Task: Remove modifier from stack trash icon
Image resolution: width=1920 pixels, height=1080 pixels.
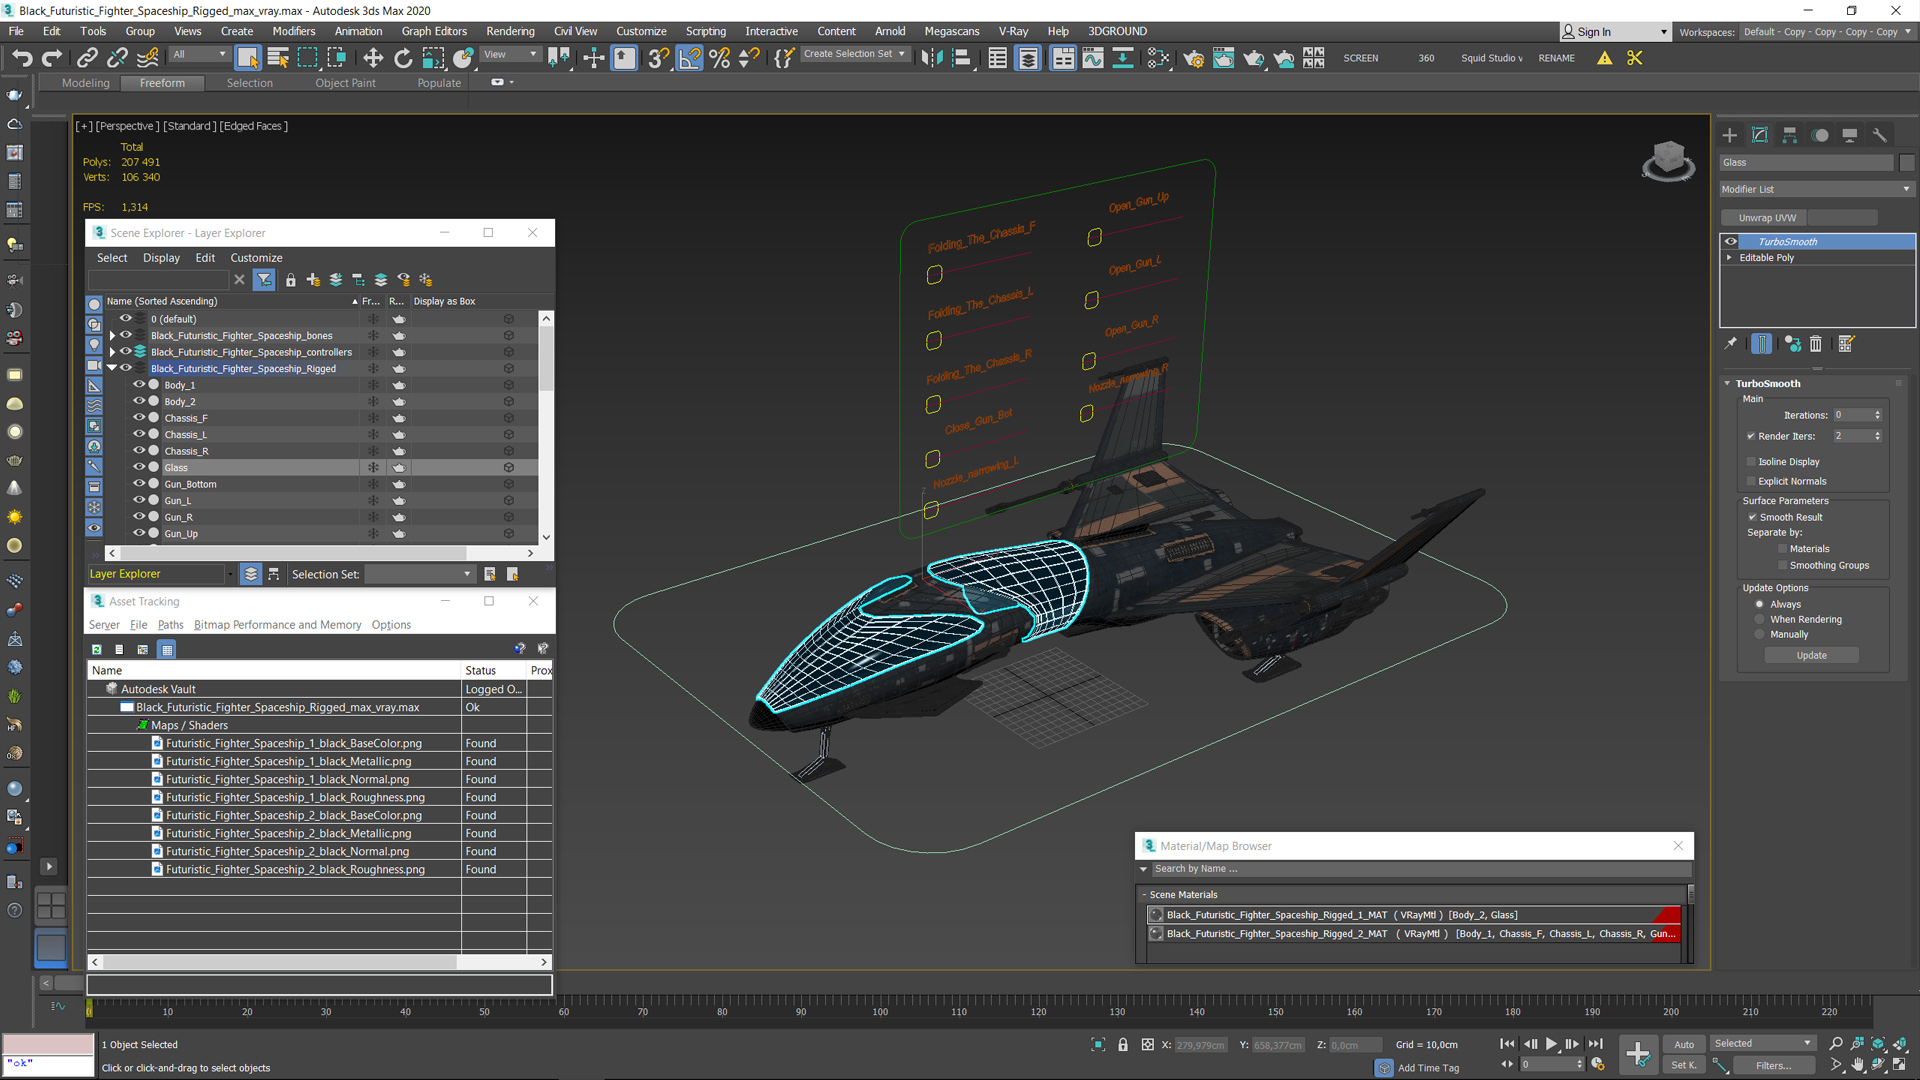Action: (x=1816, y=344)
